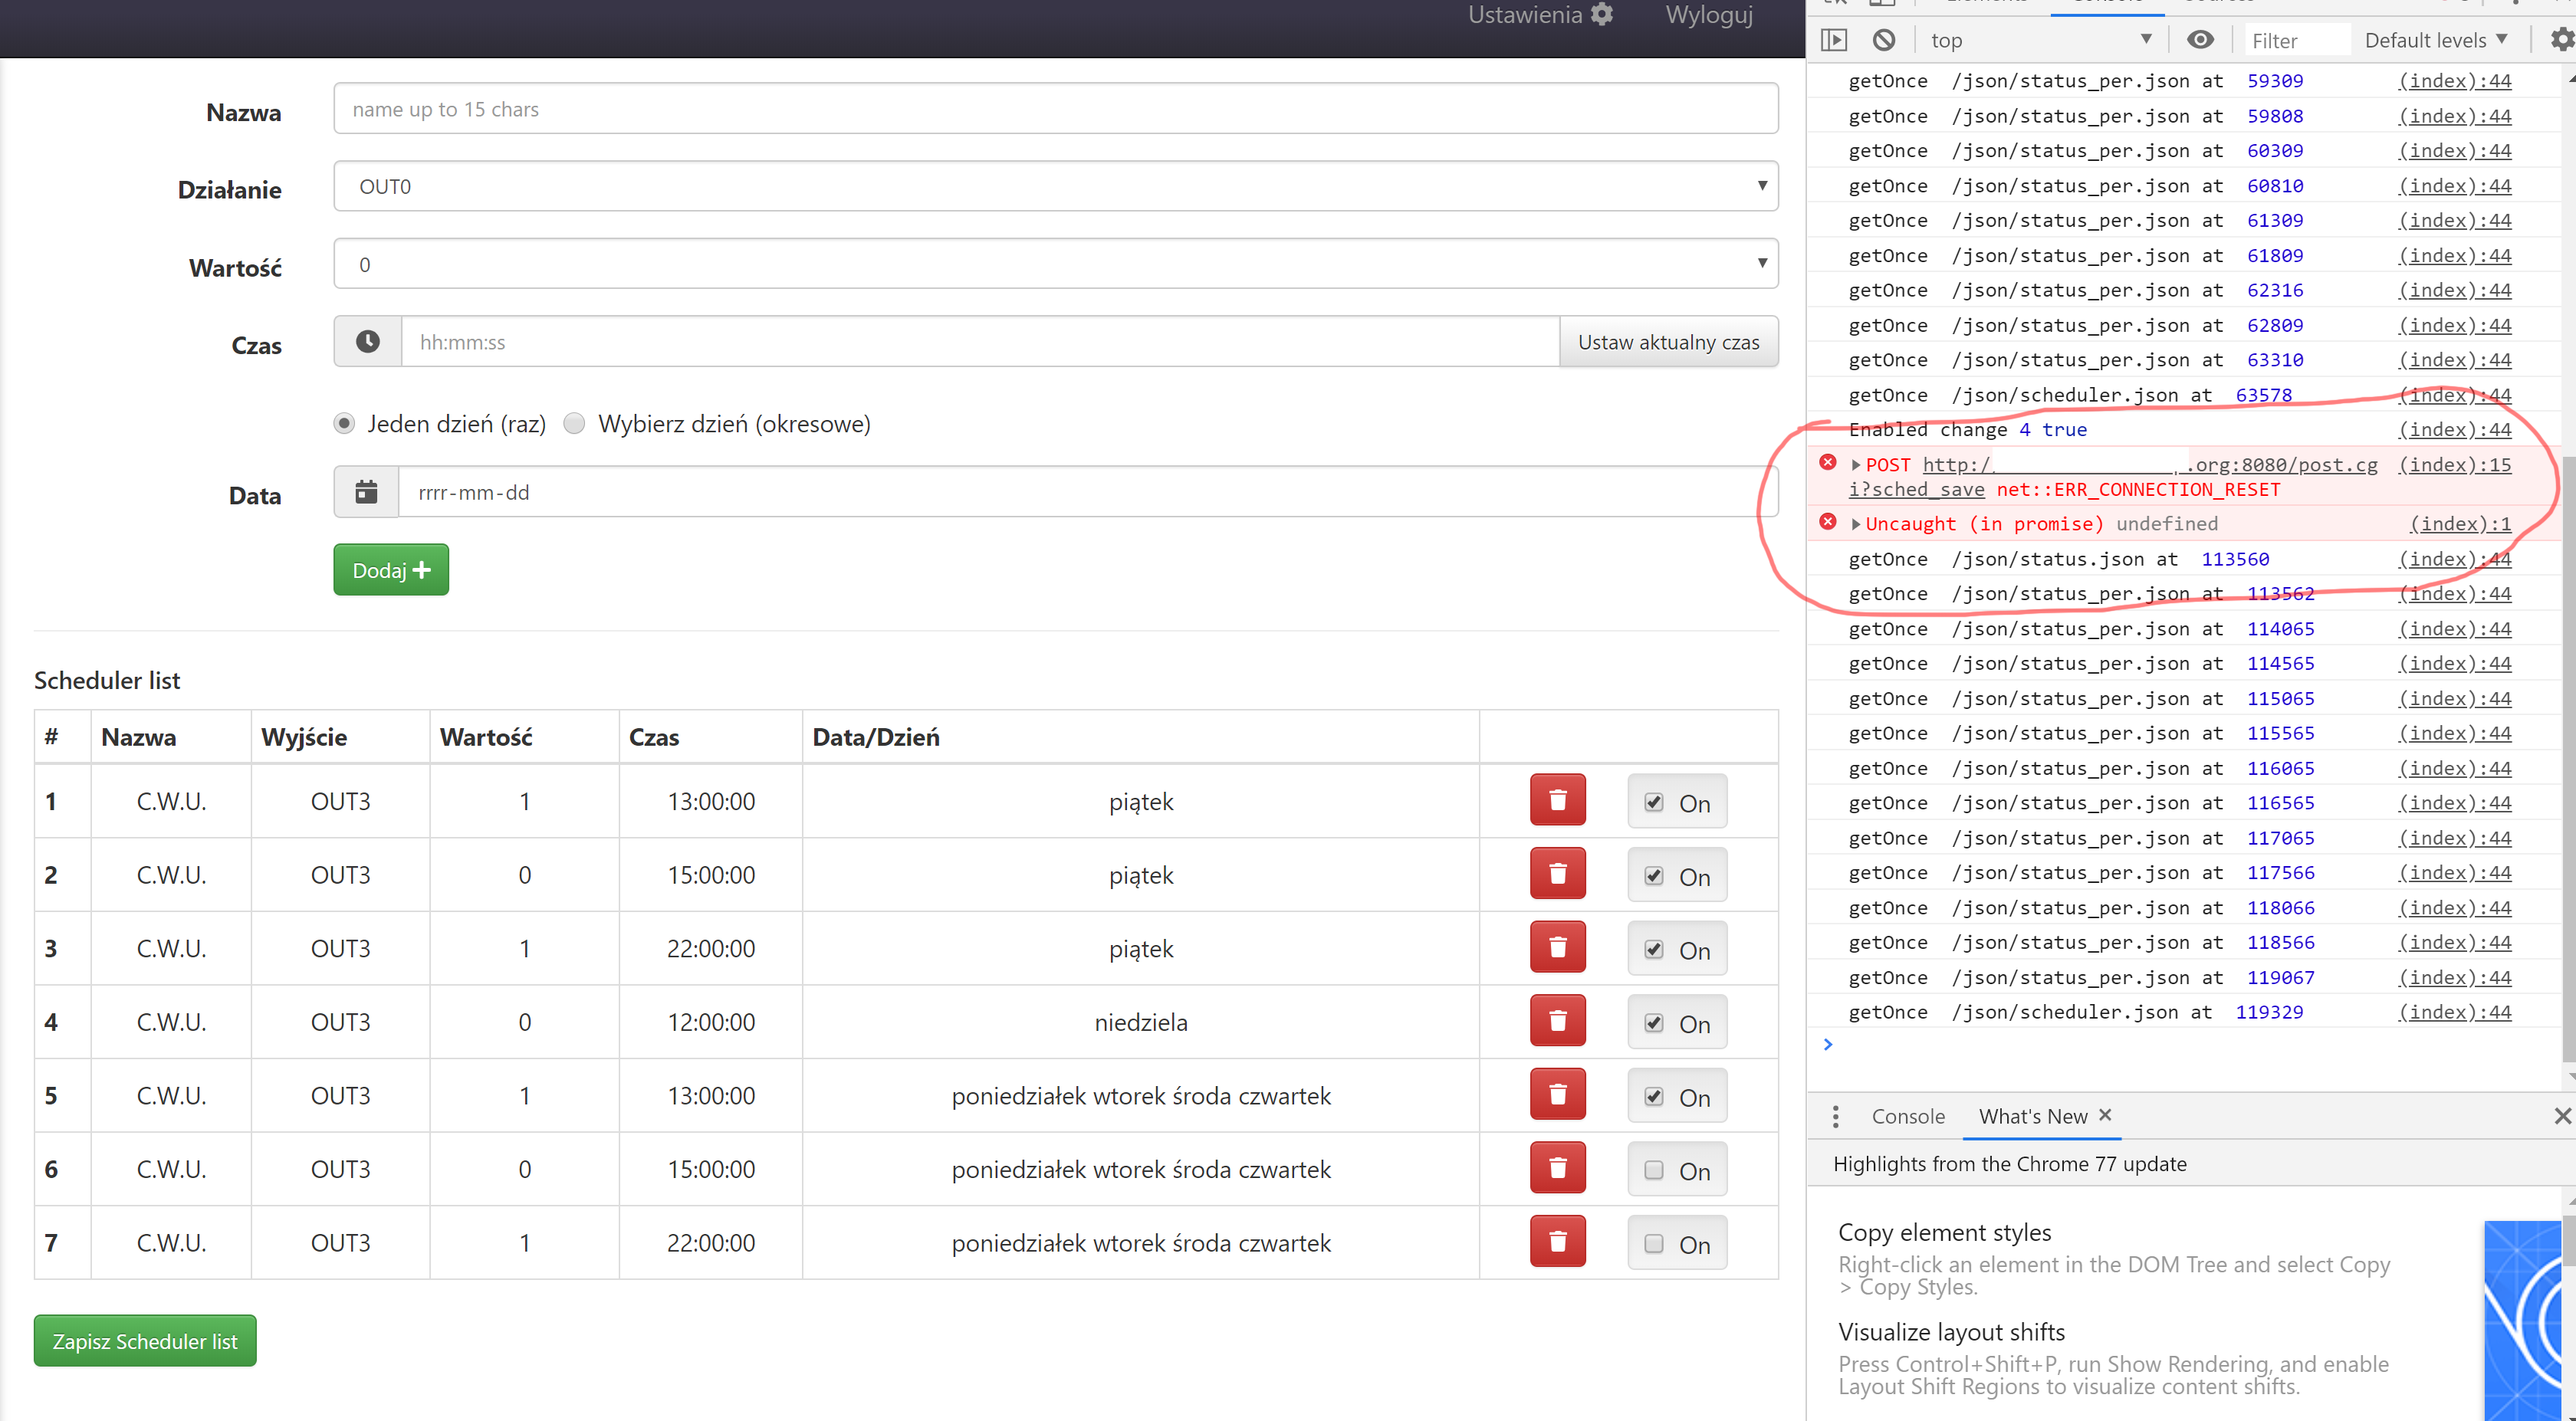
Task: Delete scheduler row 1 with trash icon
Action: [x=1557, y=800]
